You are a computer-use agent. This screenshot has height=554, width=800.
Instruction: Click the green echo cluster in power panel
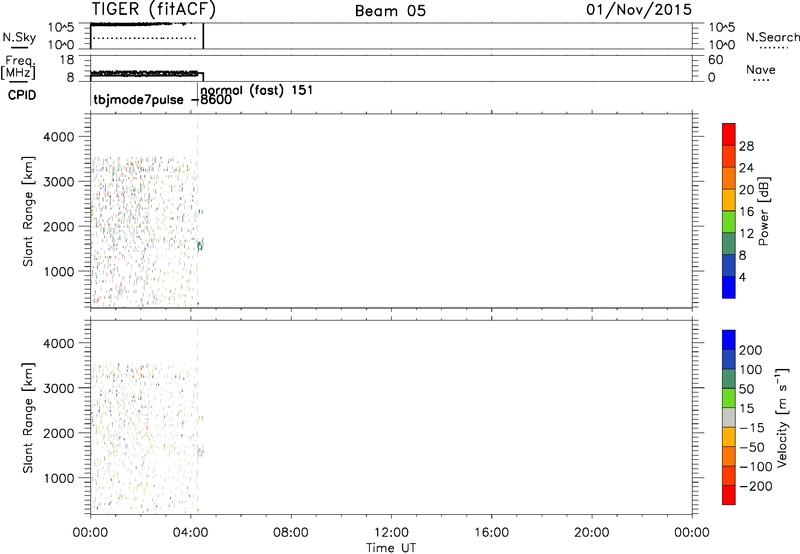(201, 245)
